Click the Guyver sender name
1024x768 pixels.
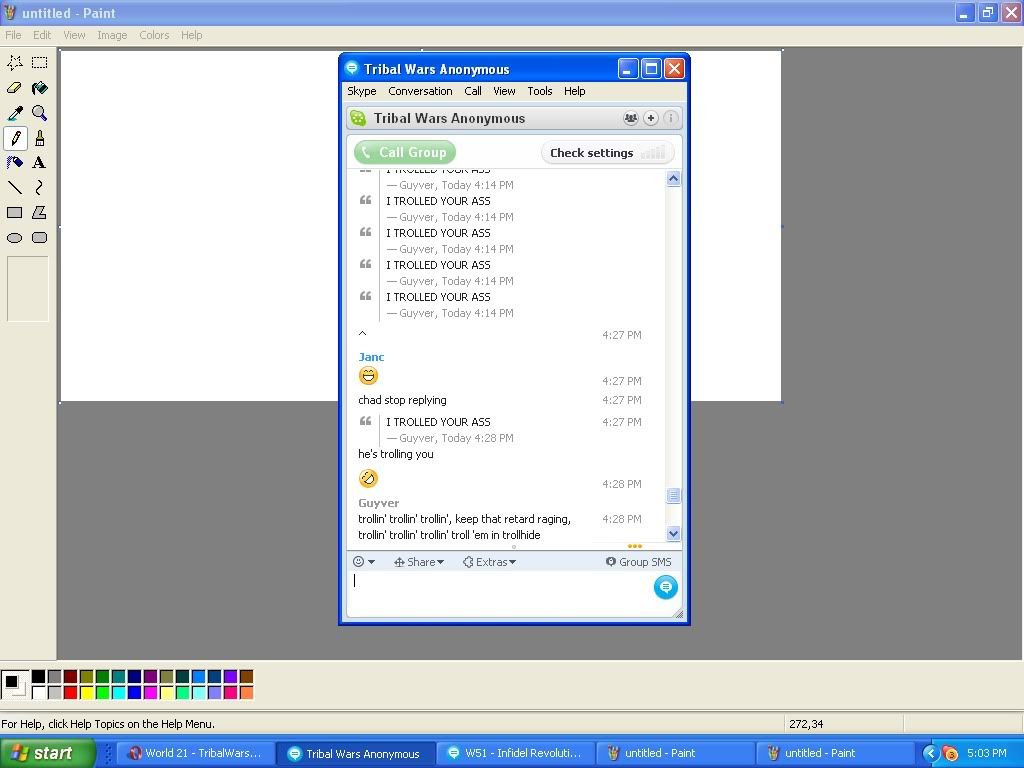pyautogui.click(x=379, y=504)
